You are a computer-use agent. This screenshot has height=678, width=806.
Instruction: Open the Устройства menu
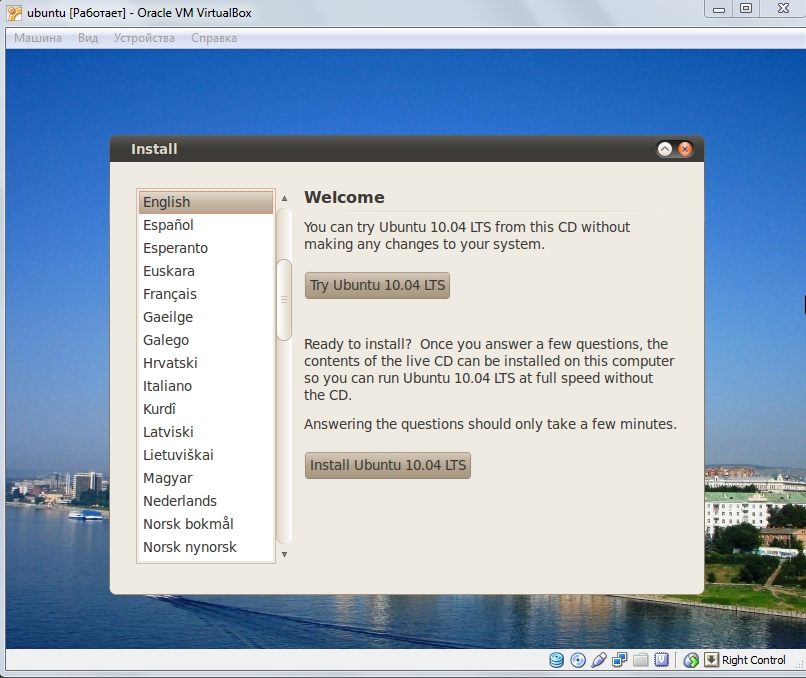click(x=144, y=38)
